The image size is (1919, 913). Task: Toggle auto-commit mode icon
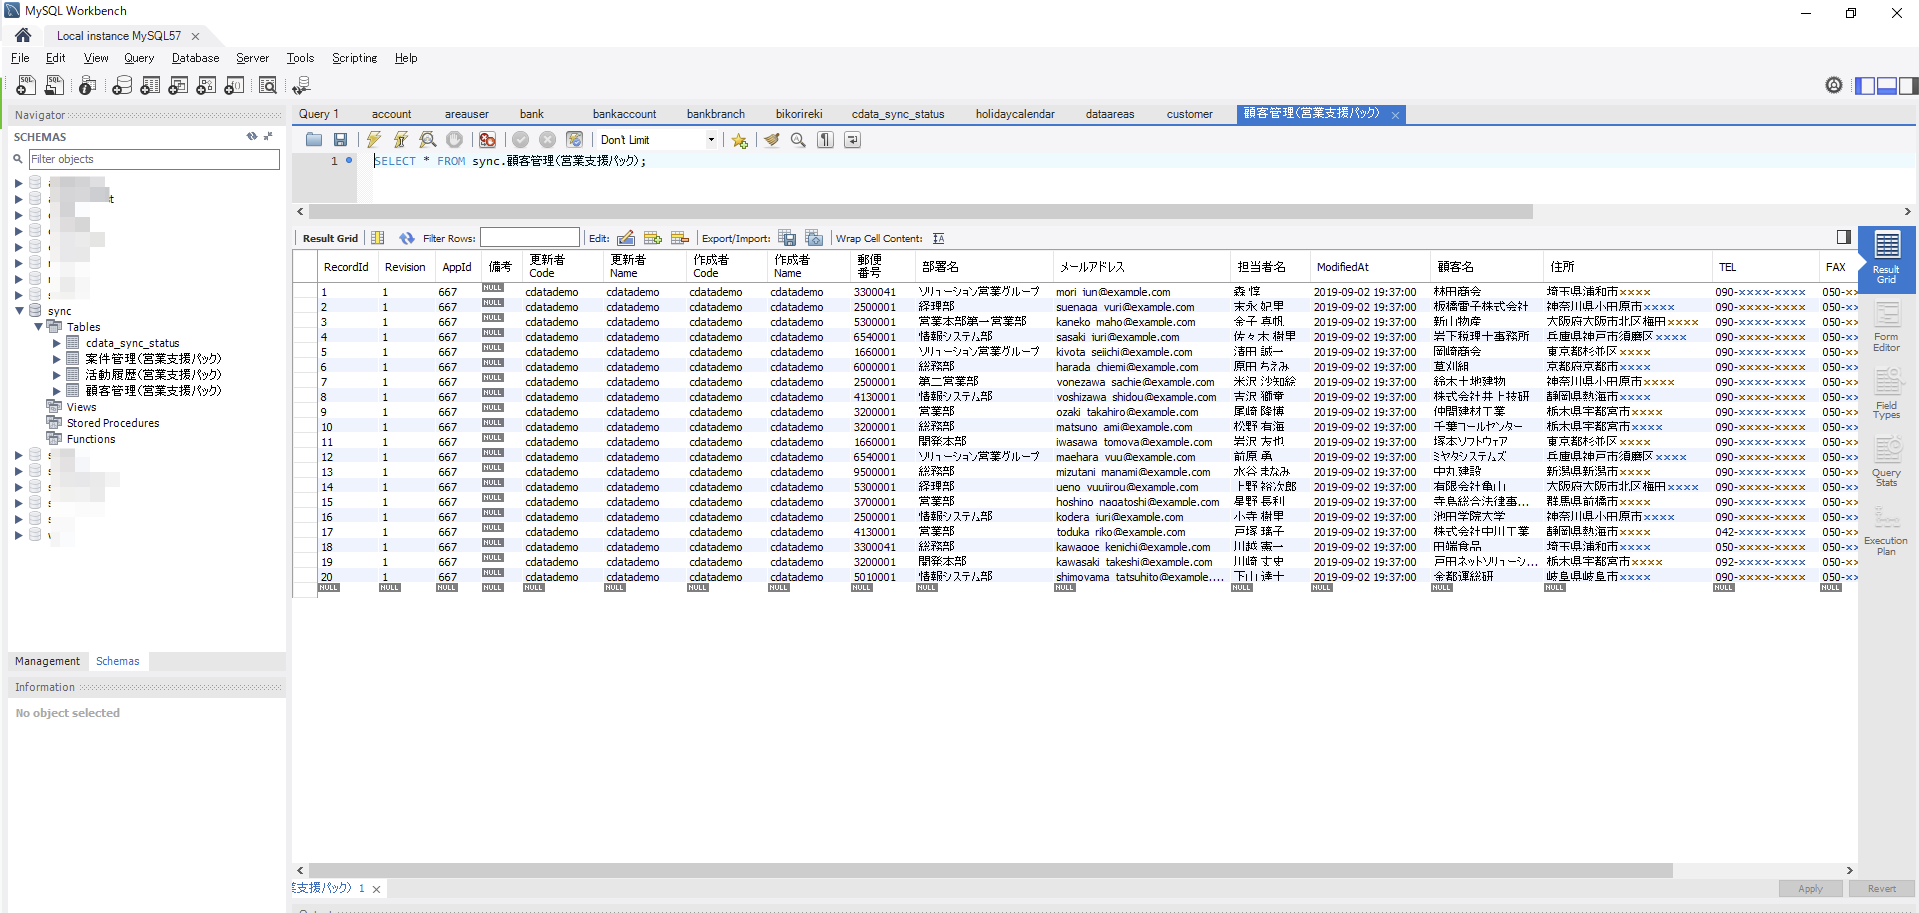click(575, 140)
